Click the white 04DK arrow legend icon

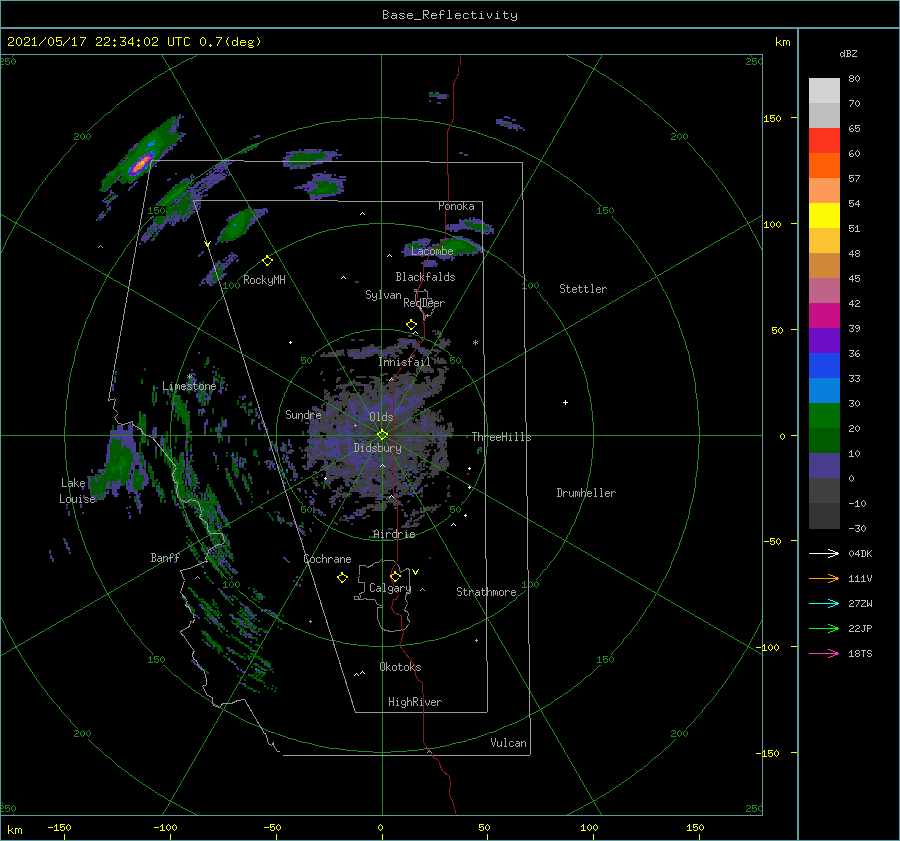[824, 553]
